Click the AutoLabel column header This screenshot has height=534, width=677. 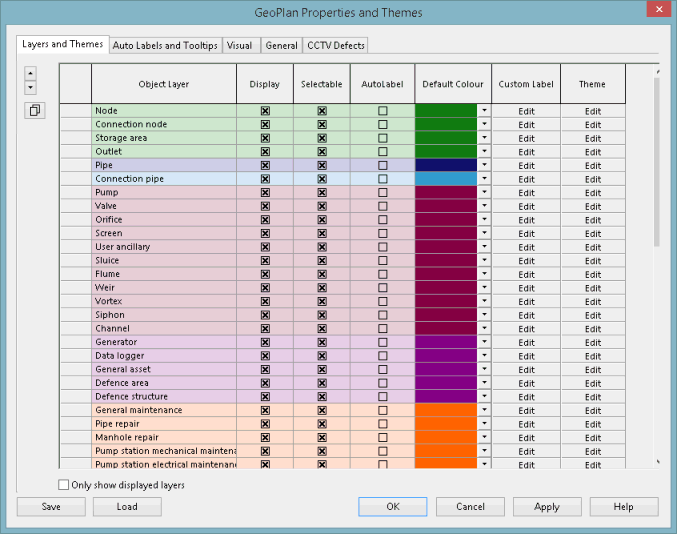tap(382, 84)
